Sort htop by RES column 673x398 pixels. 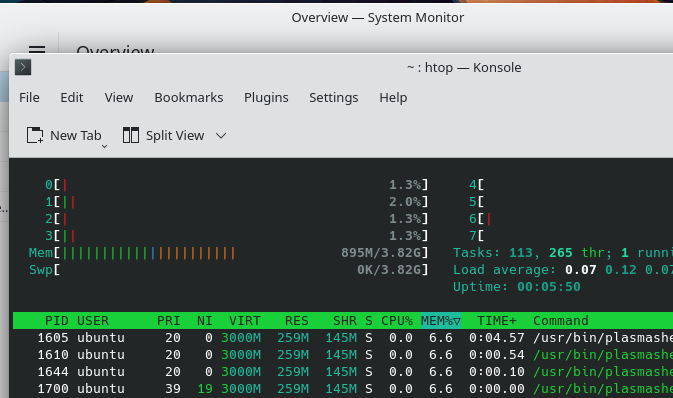pos(297,321)
